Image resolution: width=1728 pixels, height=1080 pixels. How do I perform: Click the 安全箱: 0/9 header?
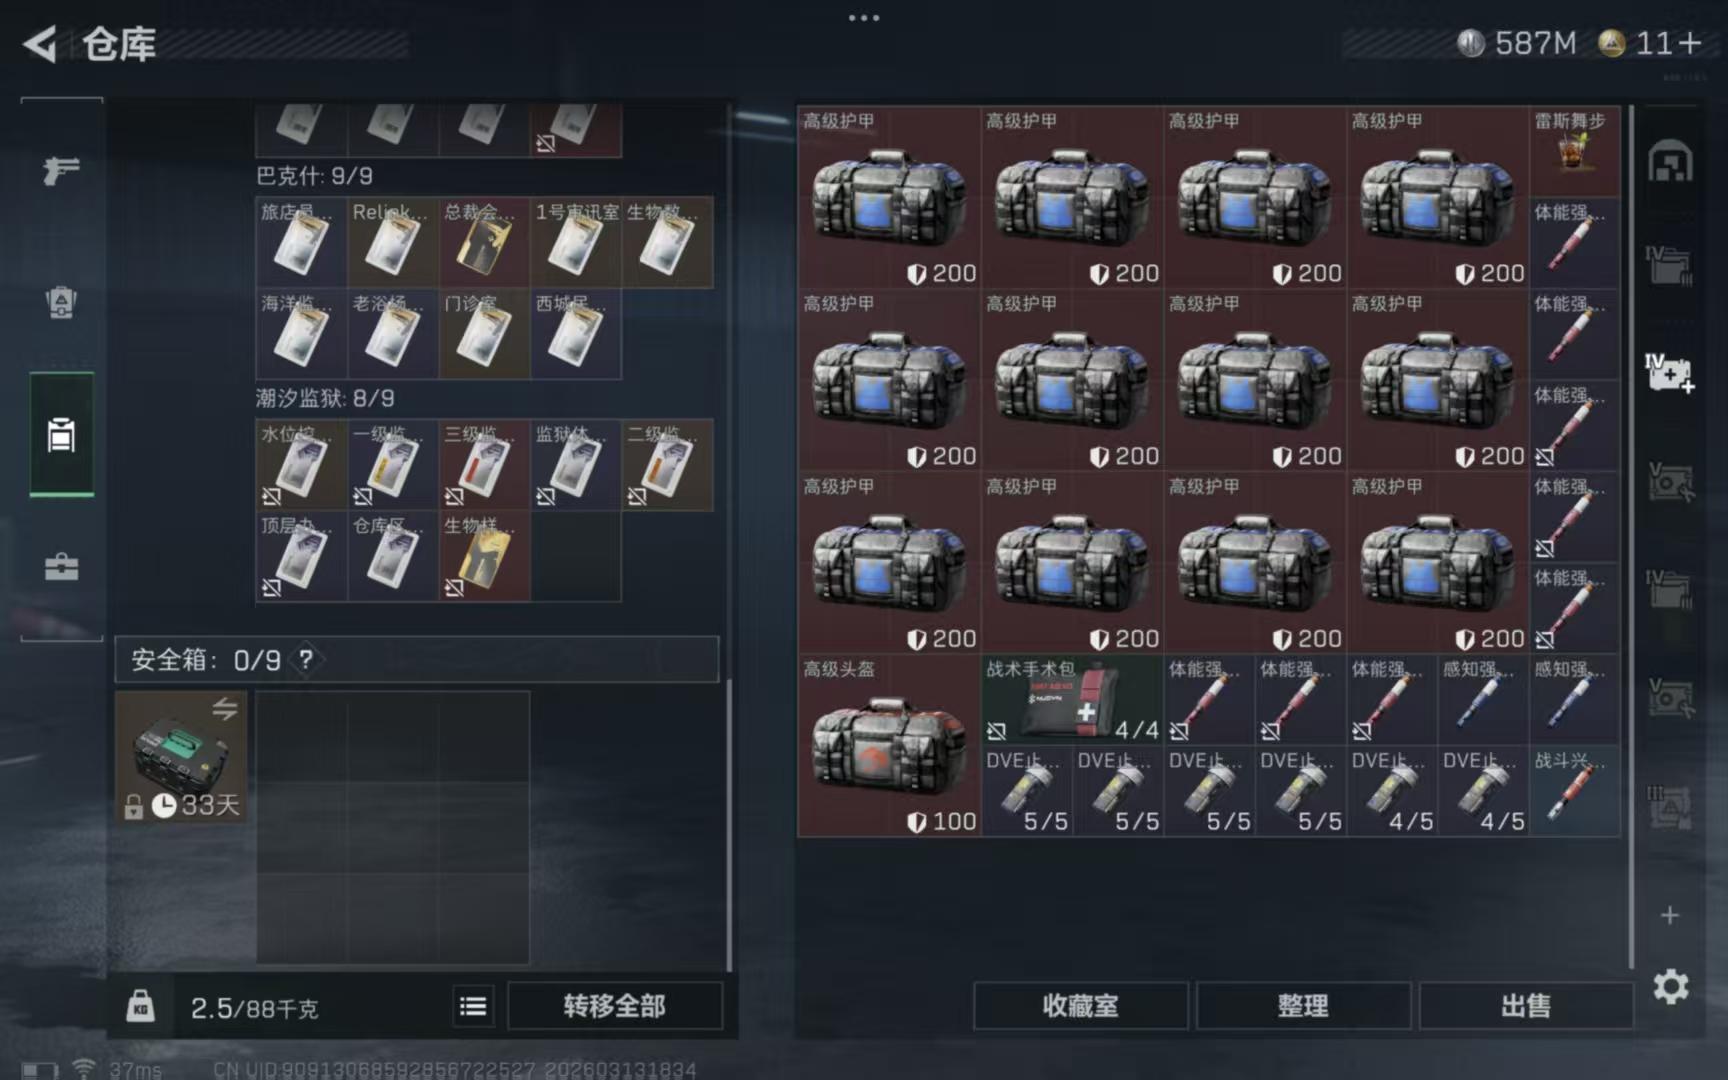416,660
